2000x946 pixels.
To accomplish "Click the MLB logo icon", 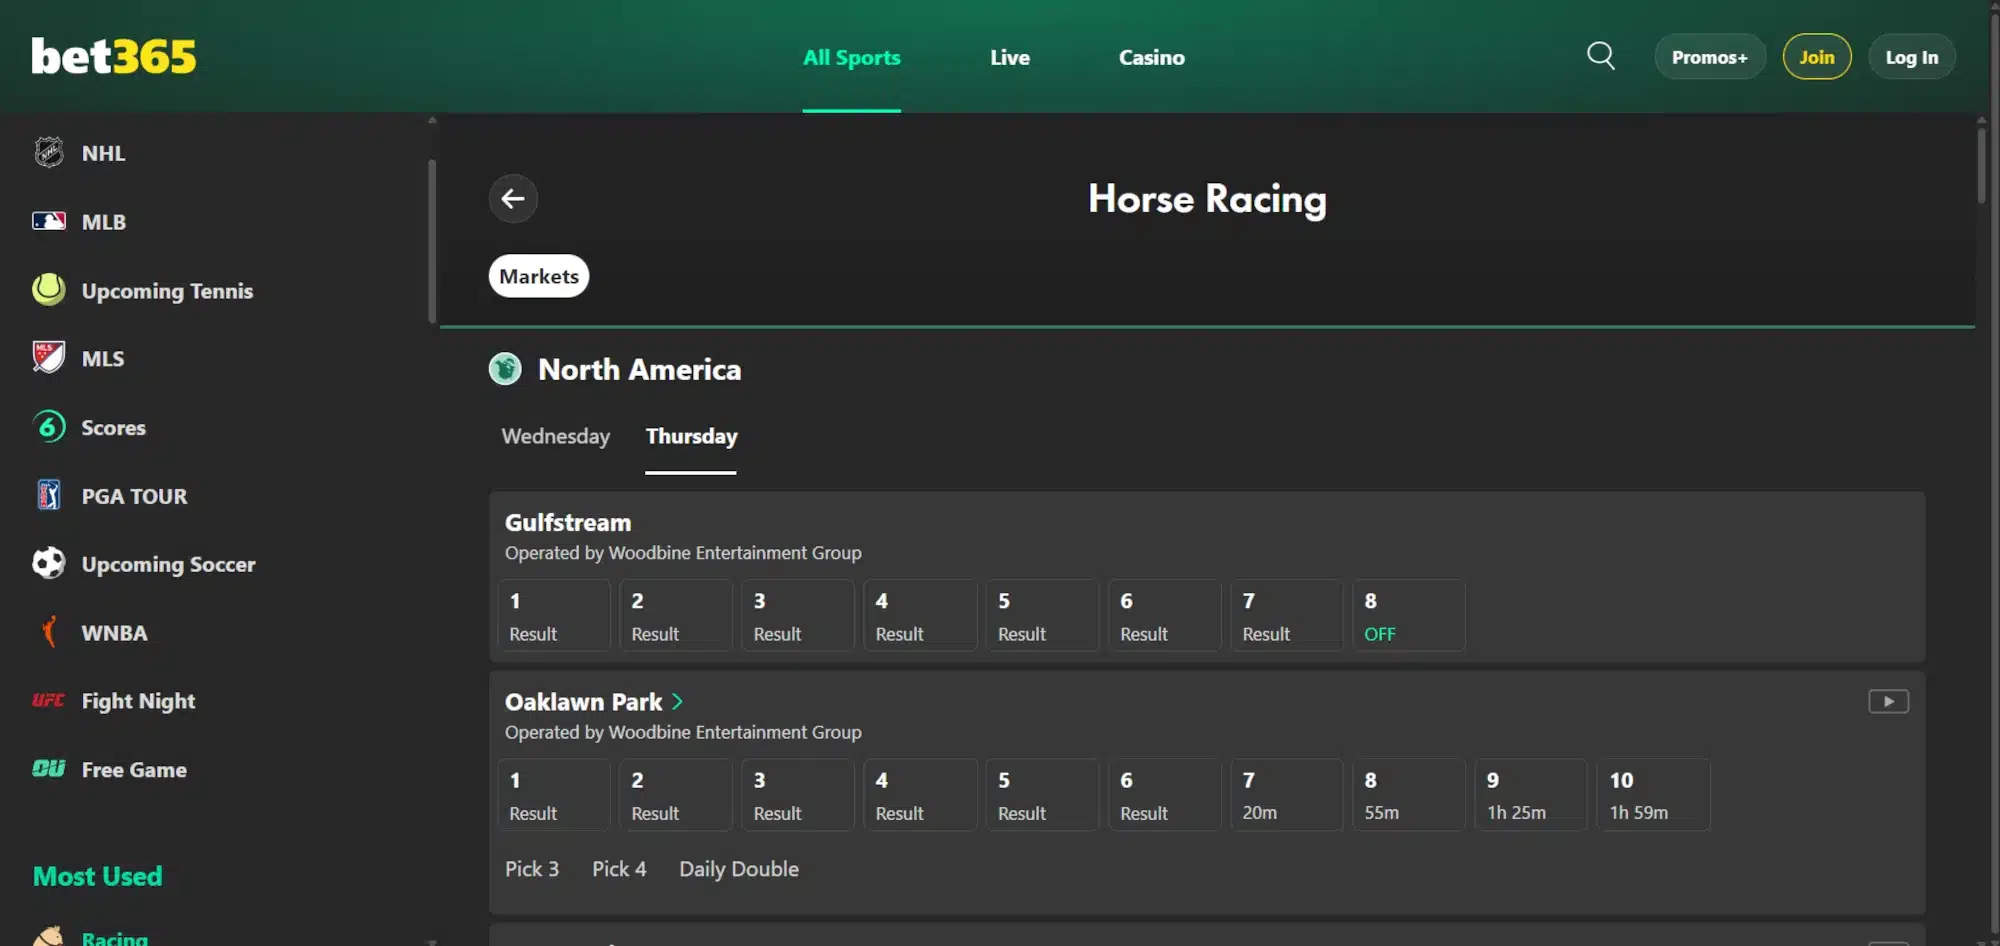I will click(x=48, y=221).
